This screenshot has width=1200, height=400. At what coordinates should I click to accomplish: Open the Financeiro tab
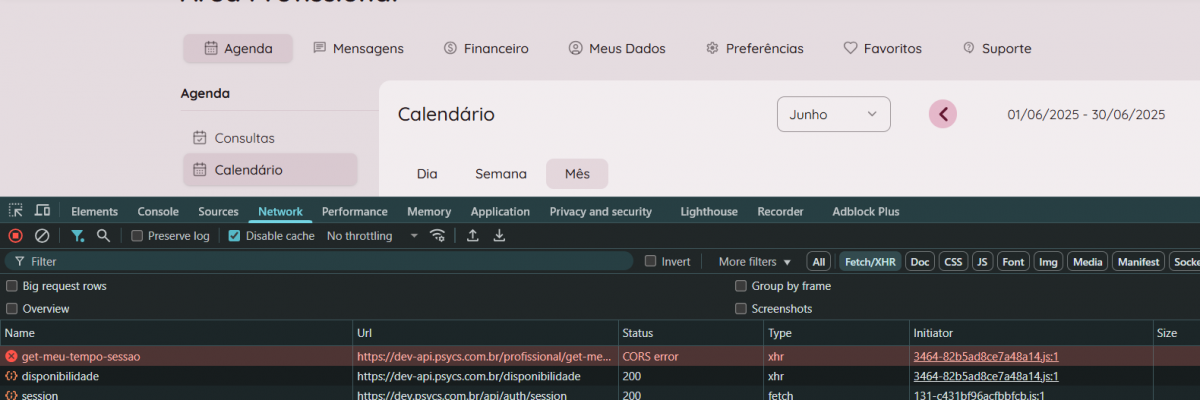pos(486,48)
